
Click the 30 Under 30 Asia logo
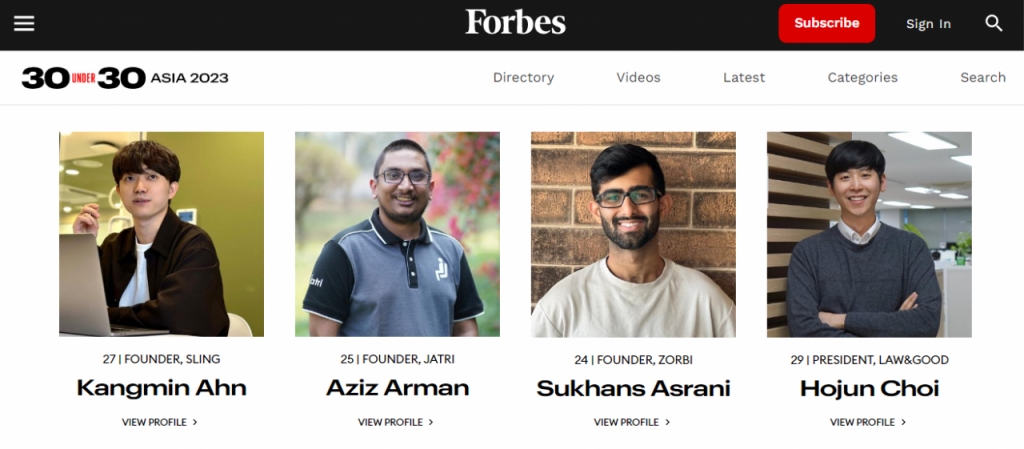(125, 78)
